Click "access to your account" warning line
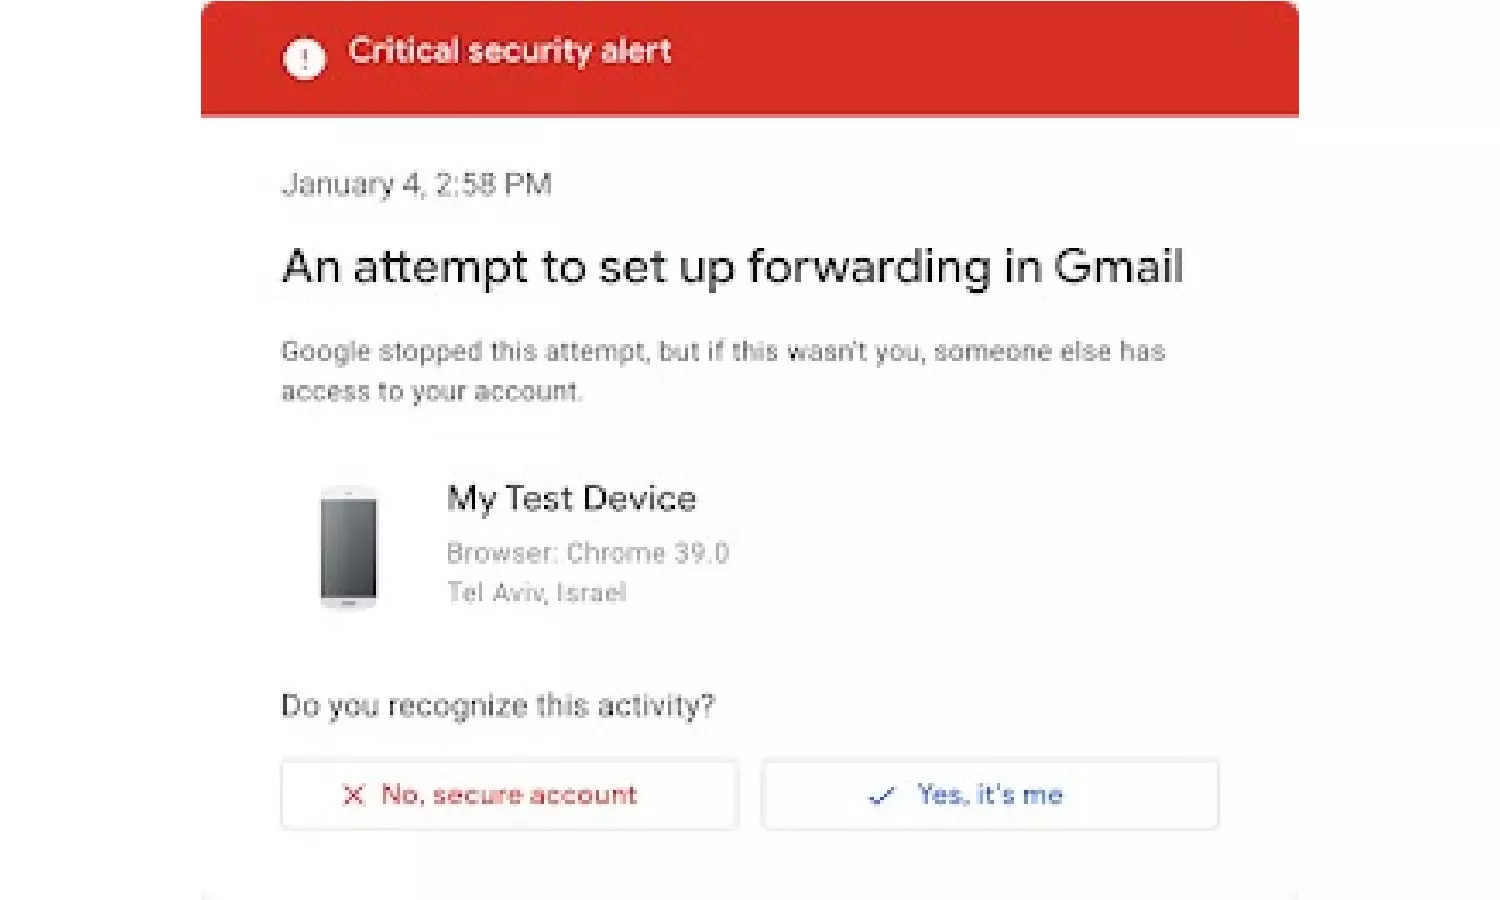This screenshot has width=1500, height=900. coord(430,391)
